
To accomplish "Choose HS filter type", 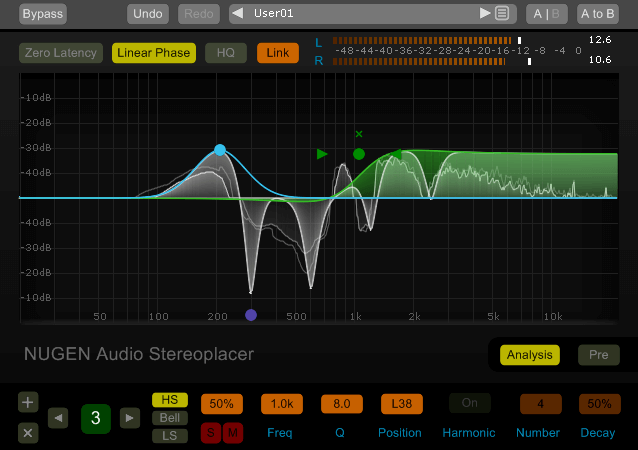I will pyautogui.click(x=170, y=400).
